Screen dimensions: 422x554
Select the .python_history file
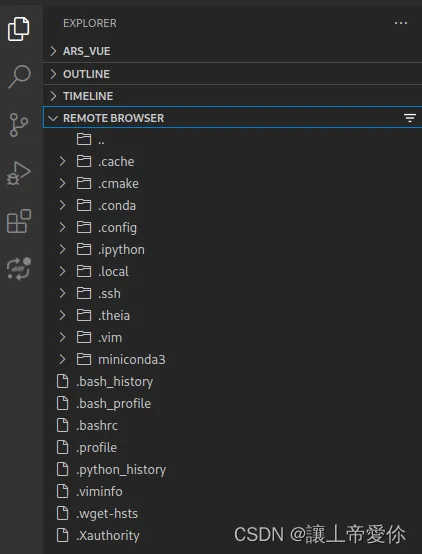(233, 469)
